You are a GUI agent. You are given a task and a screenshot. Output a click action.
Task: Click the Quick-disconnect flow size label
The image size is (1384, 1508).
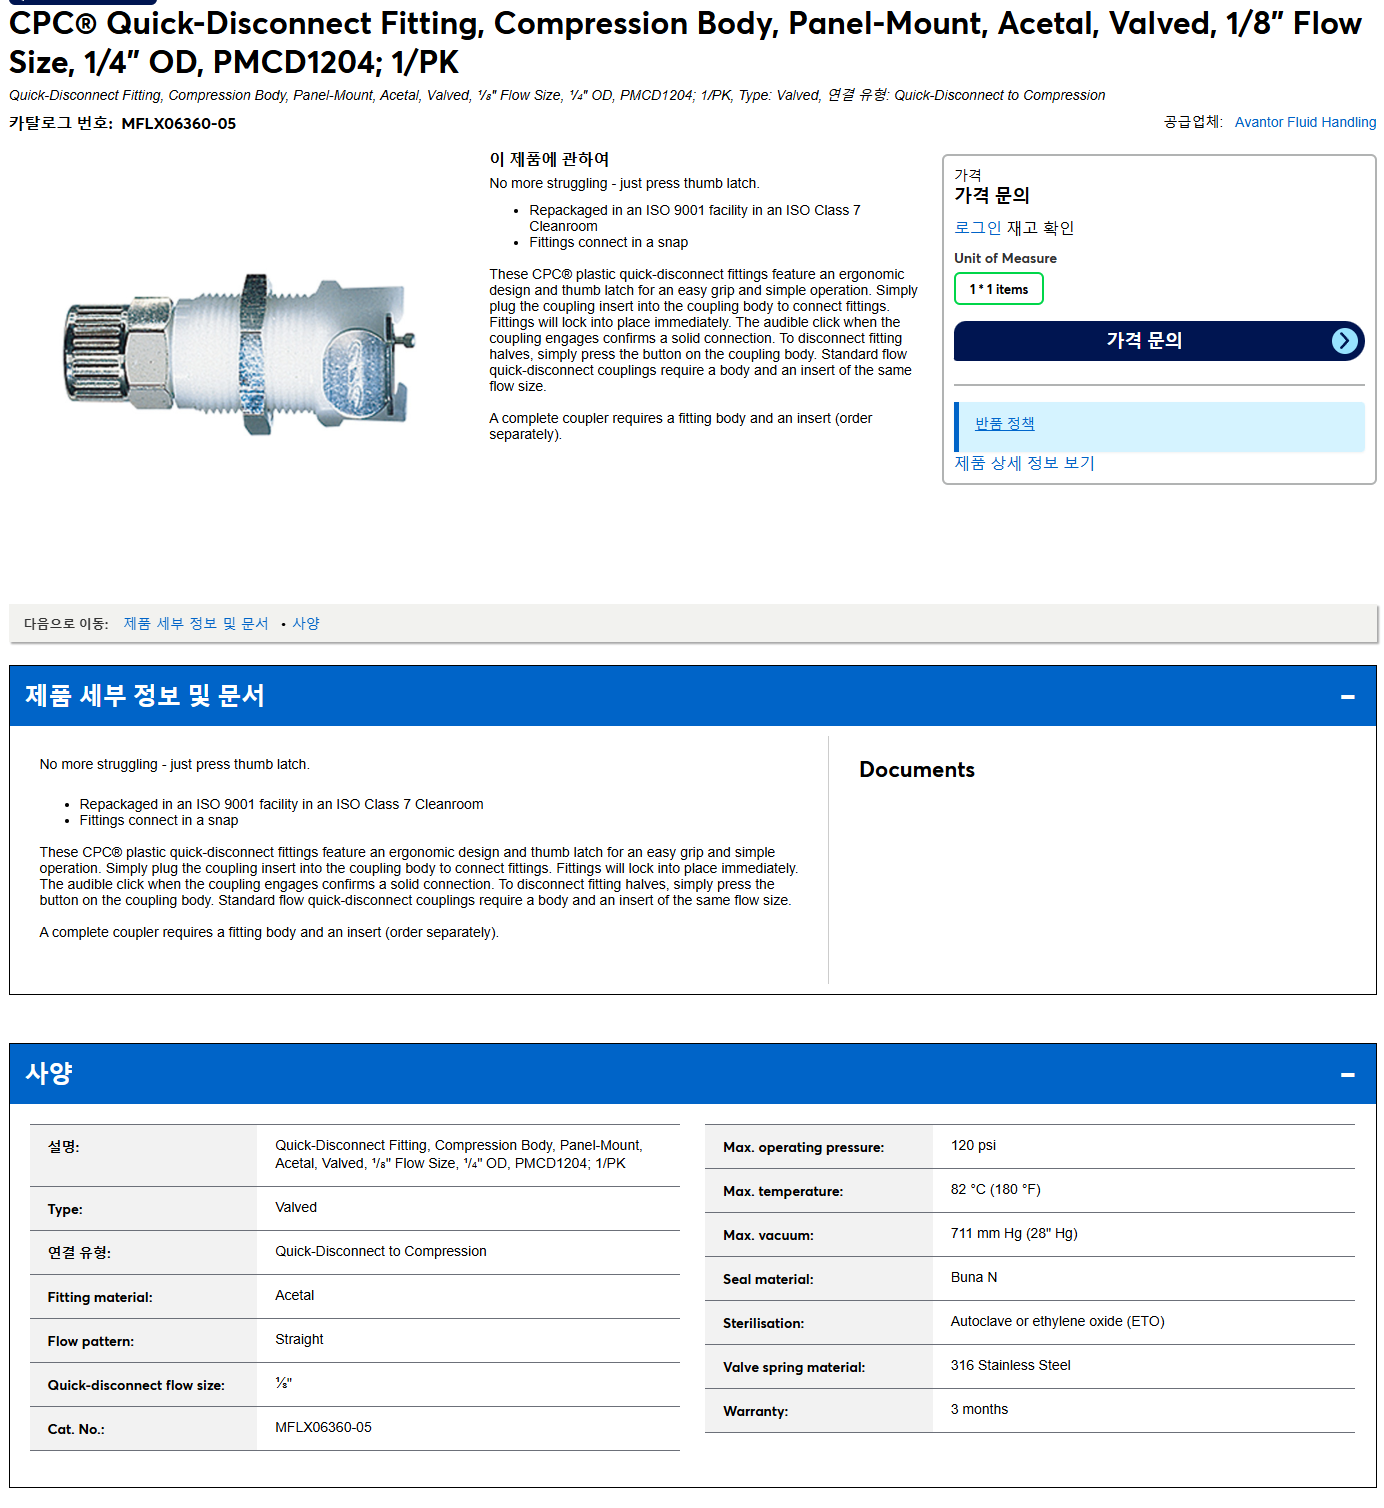pyautogui.click(x=136, y=1386)
